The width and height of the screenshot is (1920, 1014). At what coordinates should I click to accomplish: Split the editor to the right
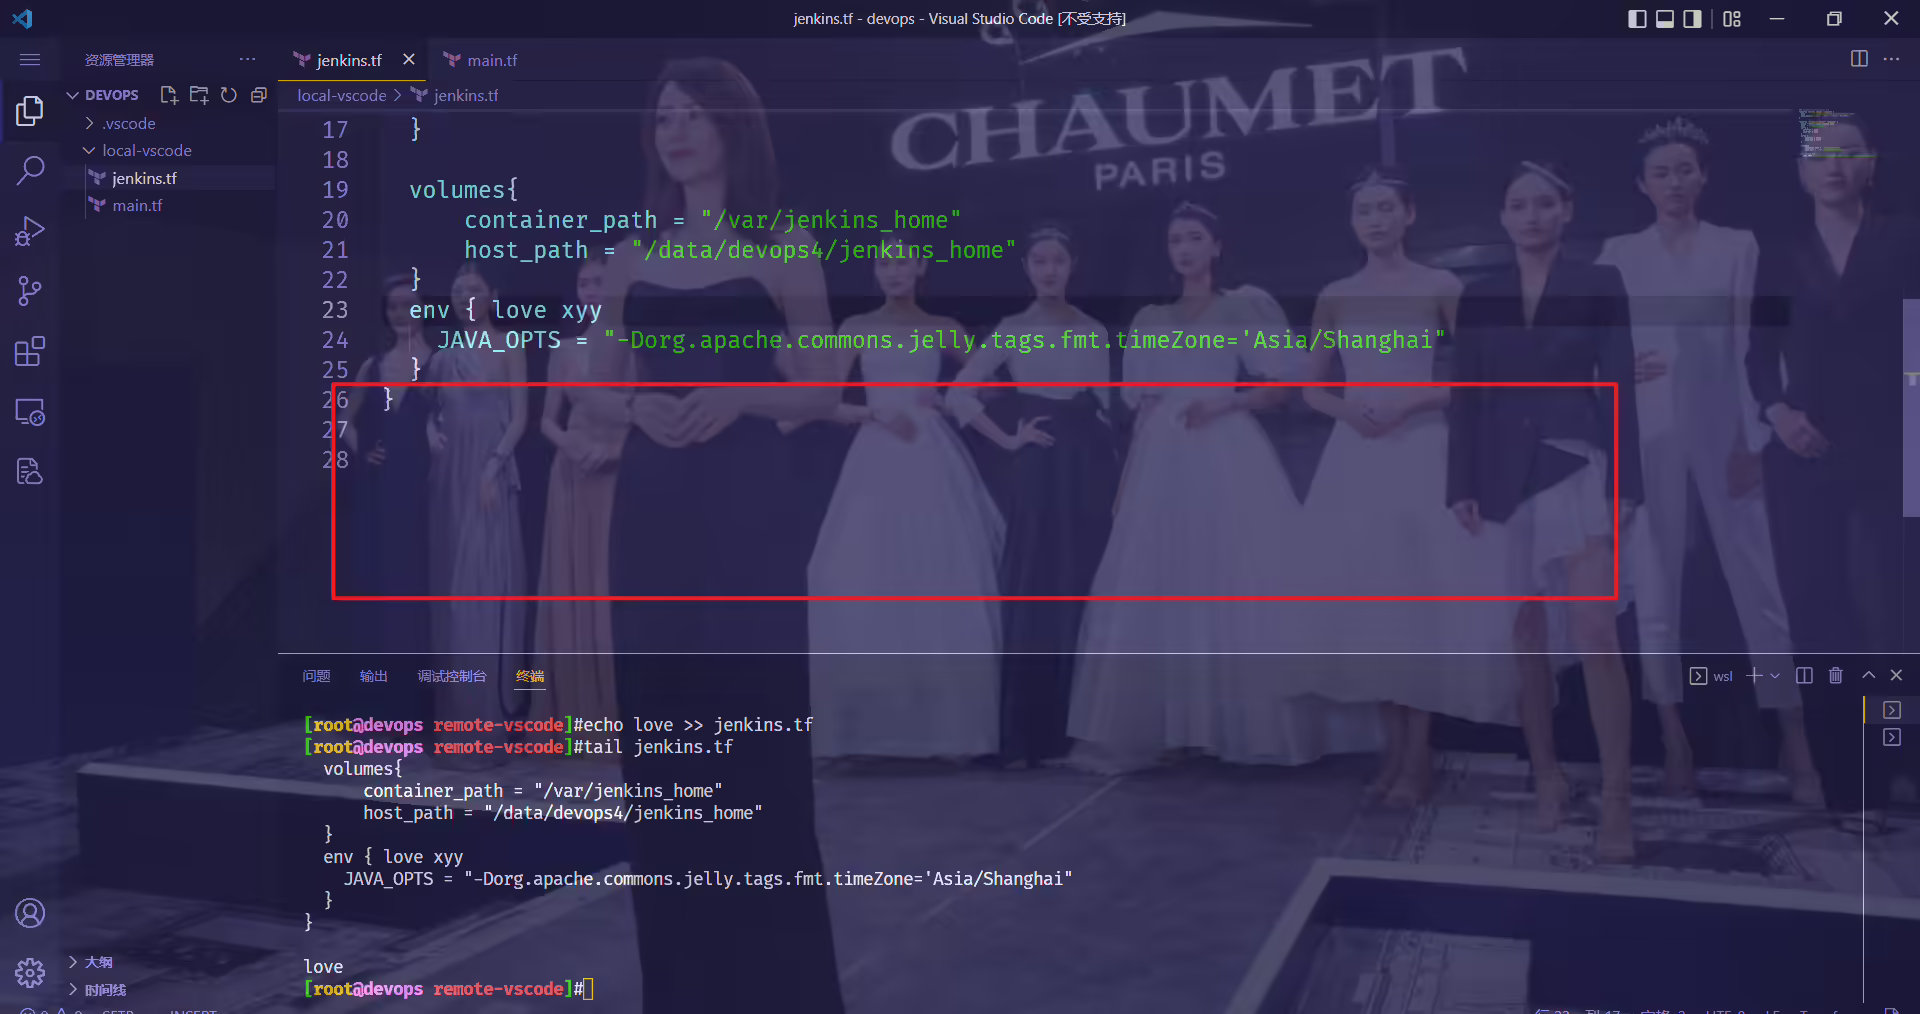[x=1859, y=59]
